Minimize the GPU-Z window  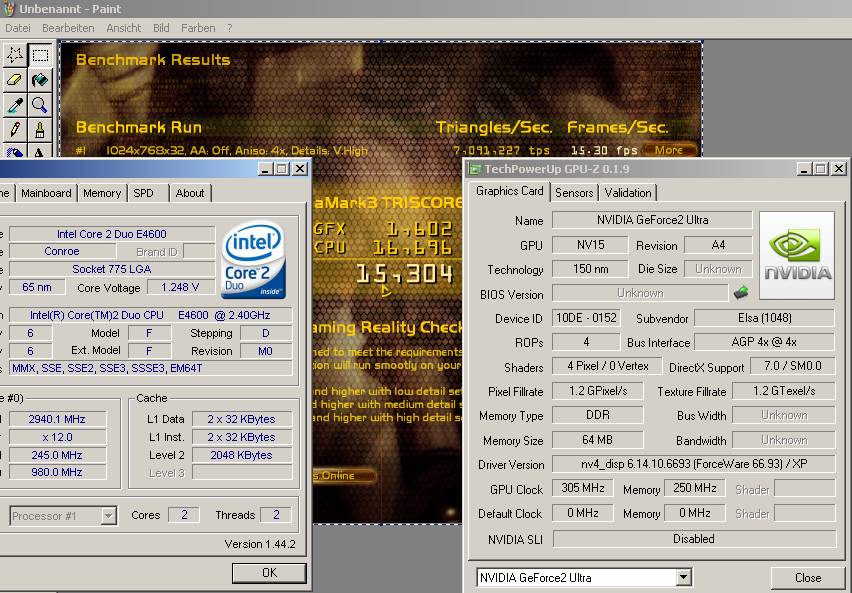pyautogui.click(x=804, y=169)
